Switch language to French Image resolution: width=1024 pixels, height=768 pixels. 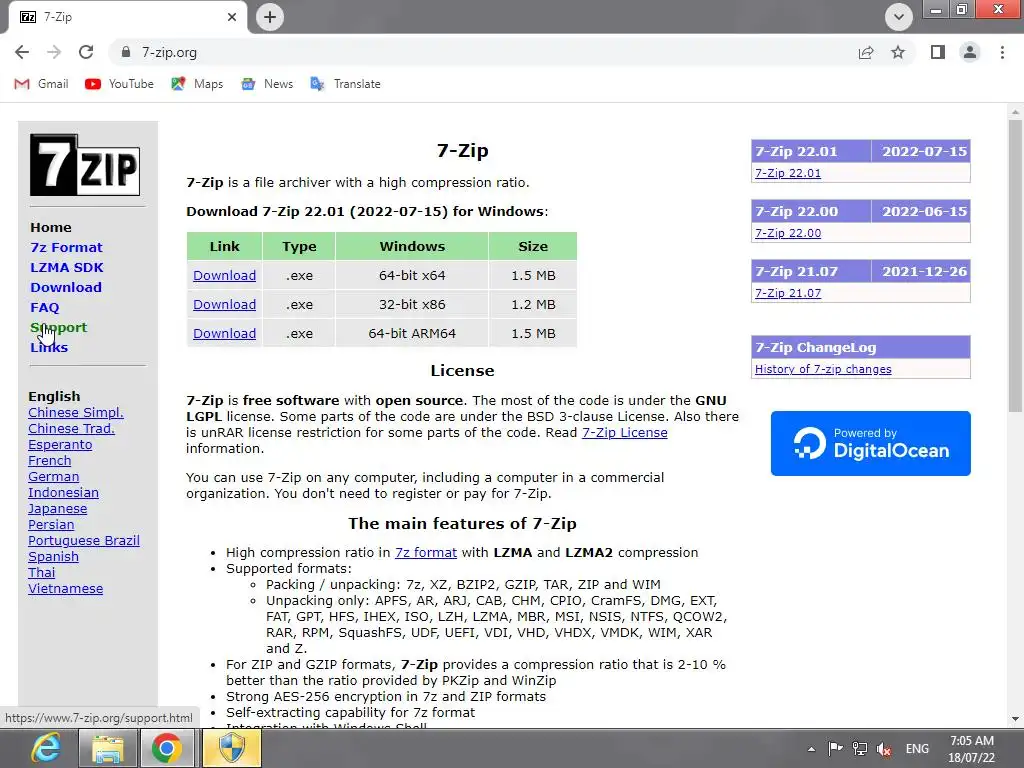tap(50, 460)
